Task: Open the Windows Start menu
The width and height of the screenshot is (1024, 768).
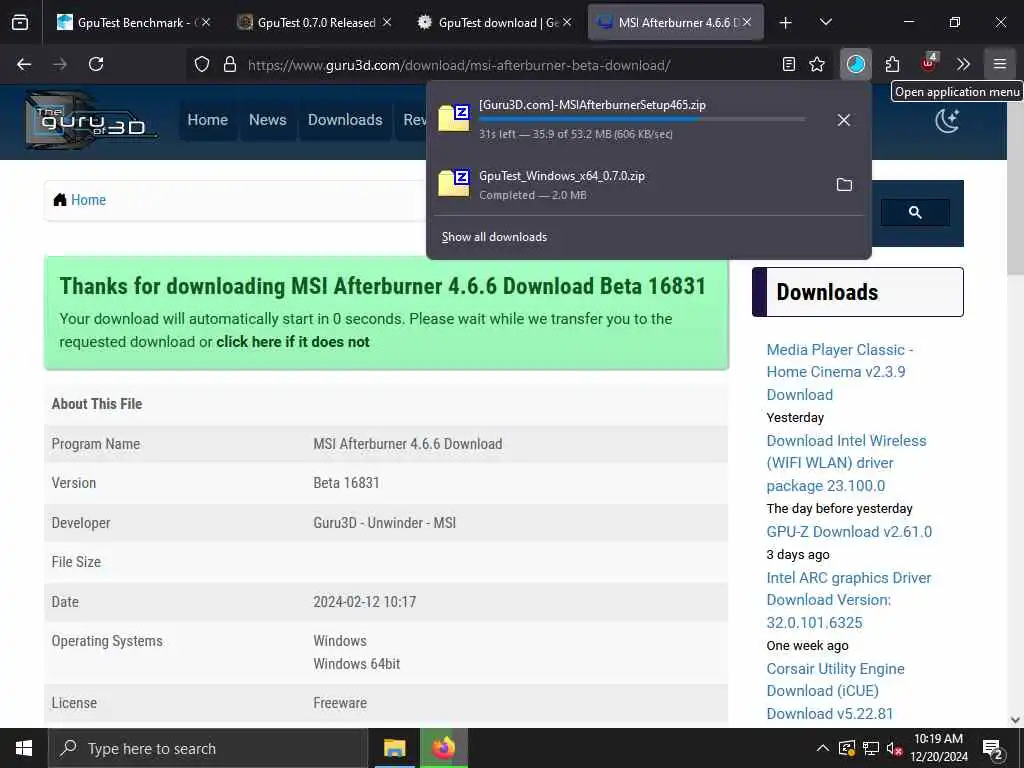Action: (24, 748)
